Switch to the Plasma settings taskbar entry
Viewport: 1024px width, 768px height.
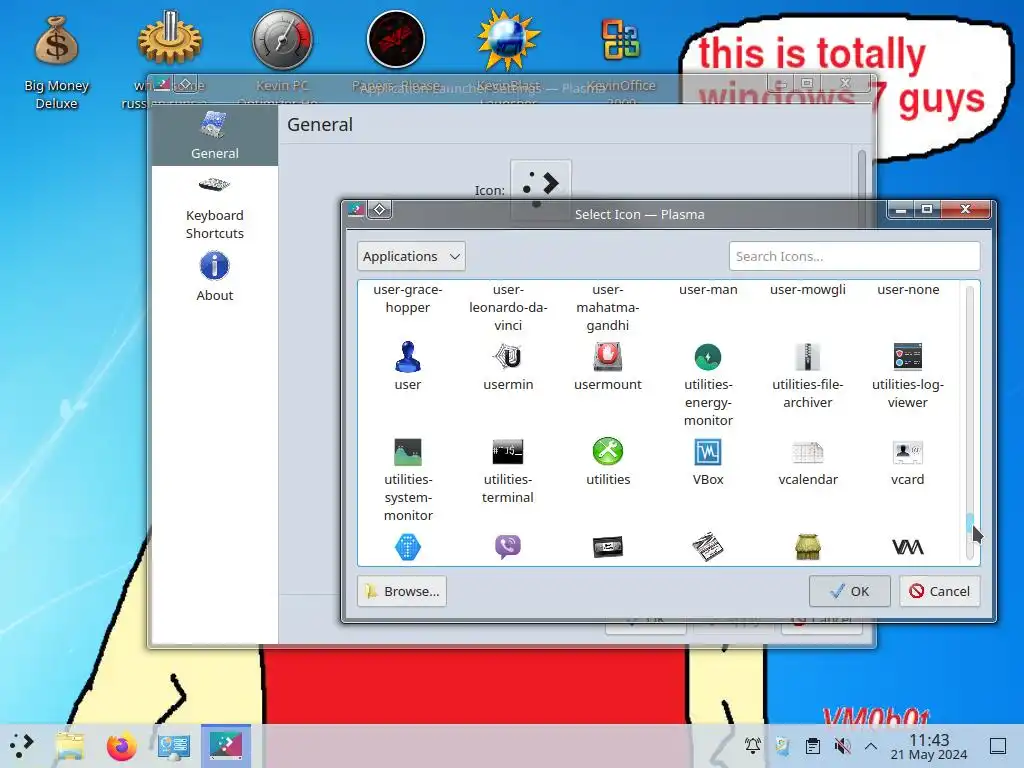[x=225, y=745]
